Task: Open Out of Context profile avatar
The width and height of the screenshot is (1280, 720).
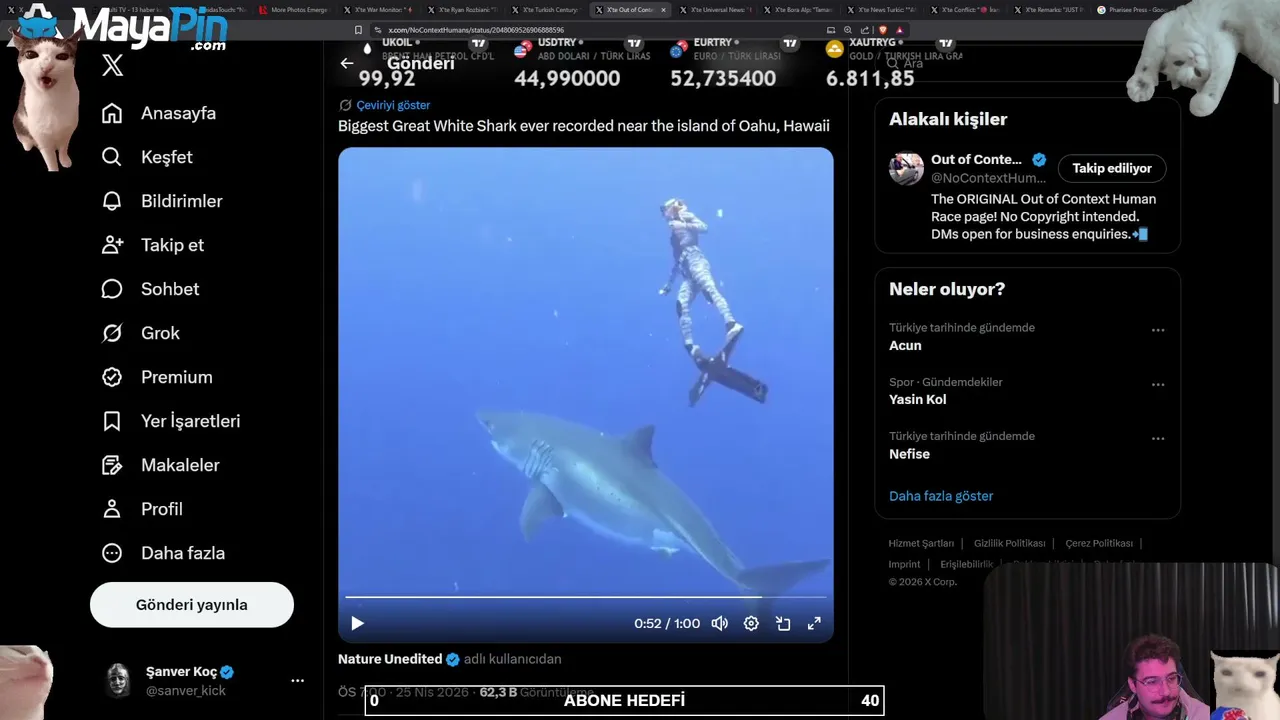Action: (907, 168)
